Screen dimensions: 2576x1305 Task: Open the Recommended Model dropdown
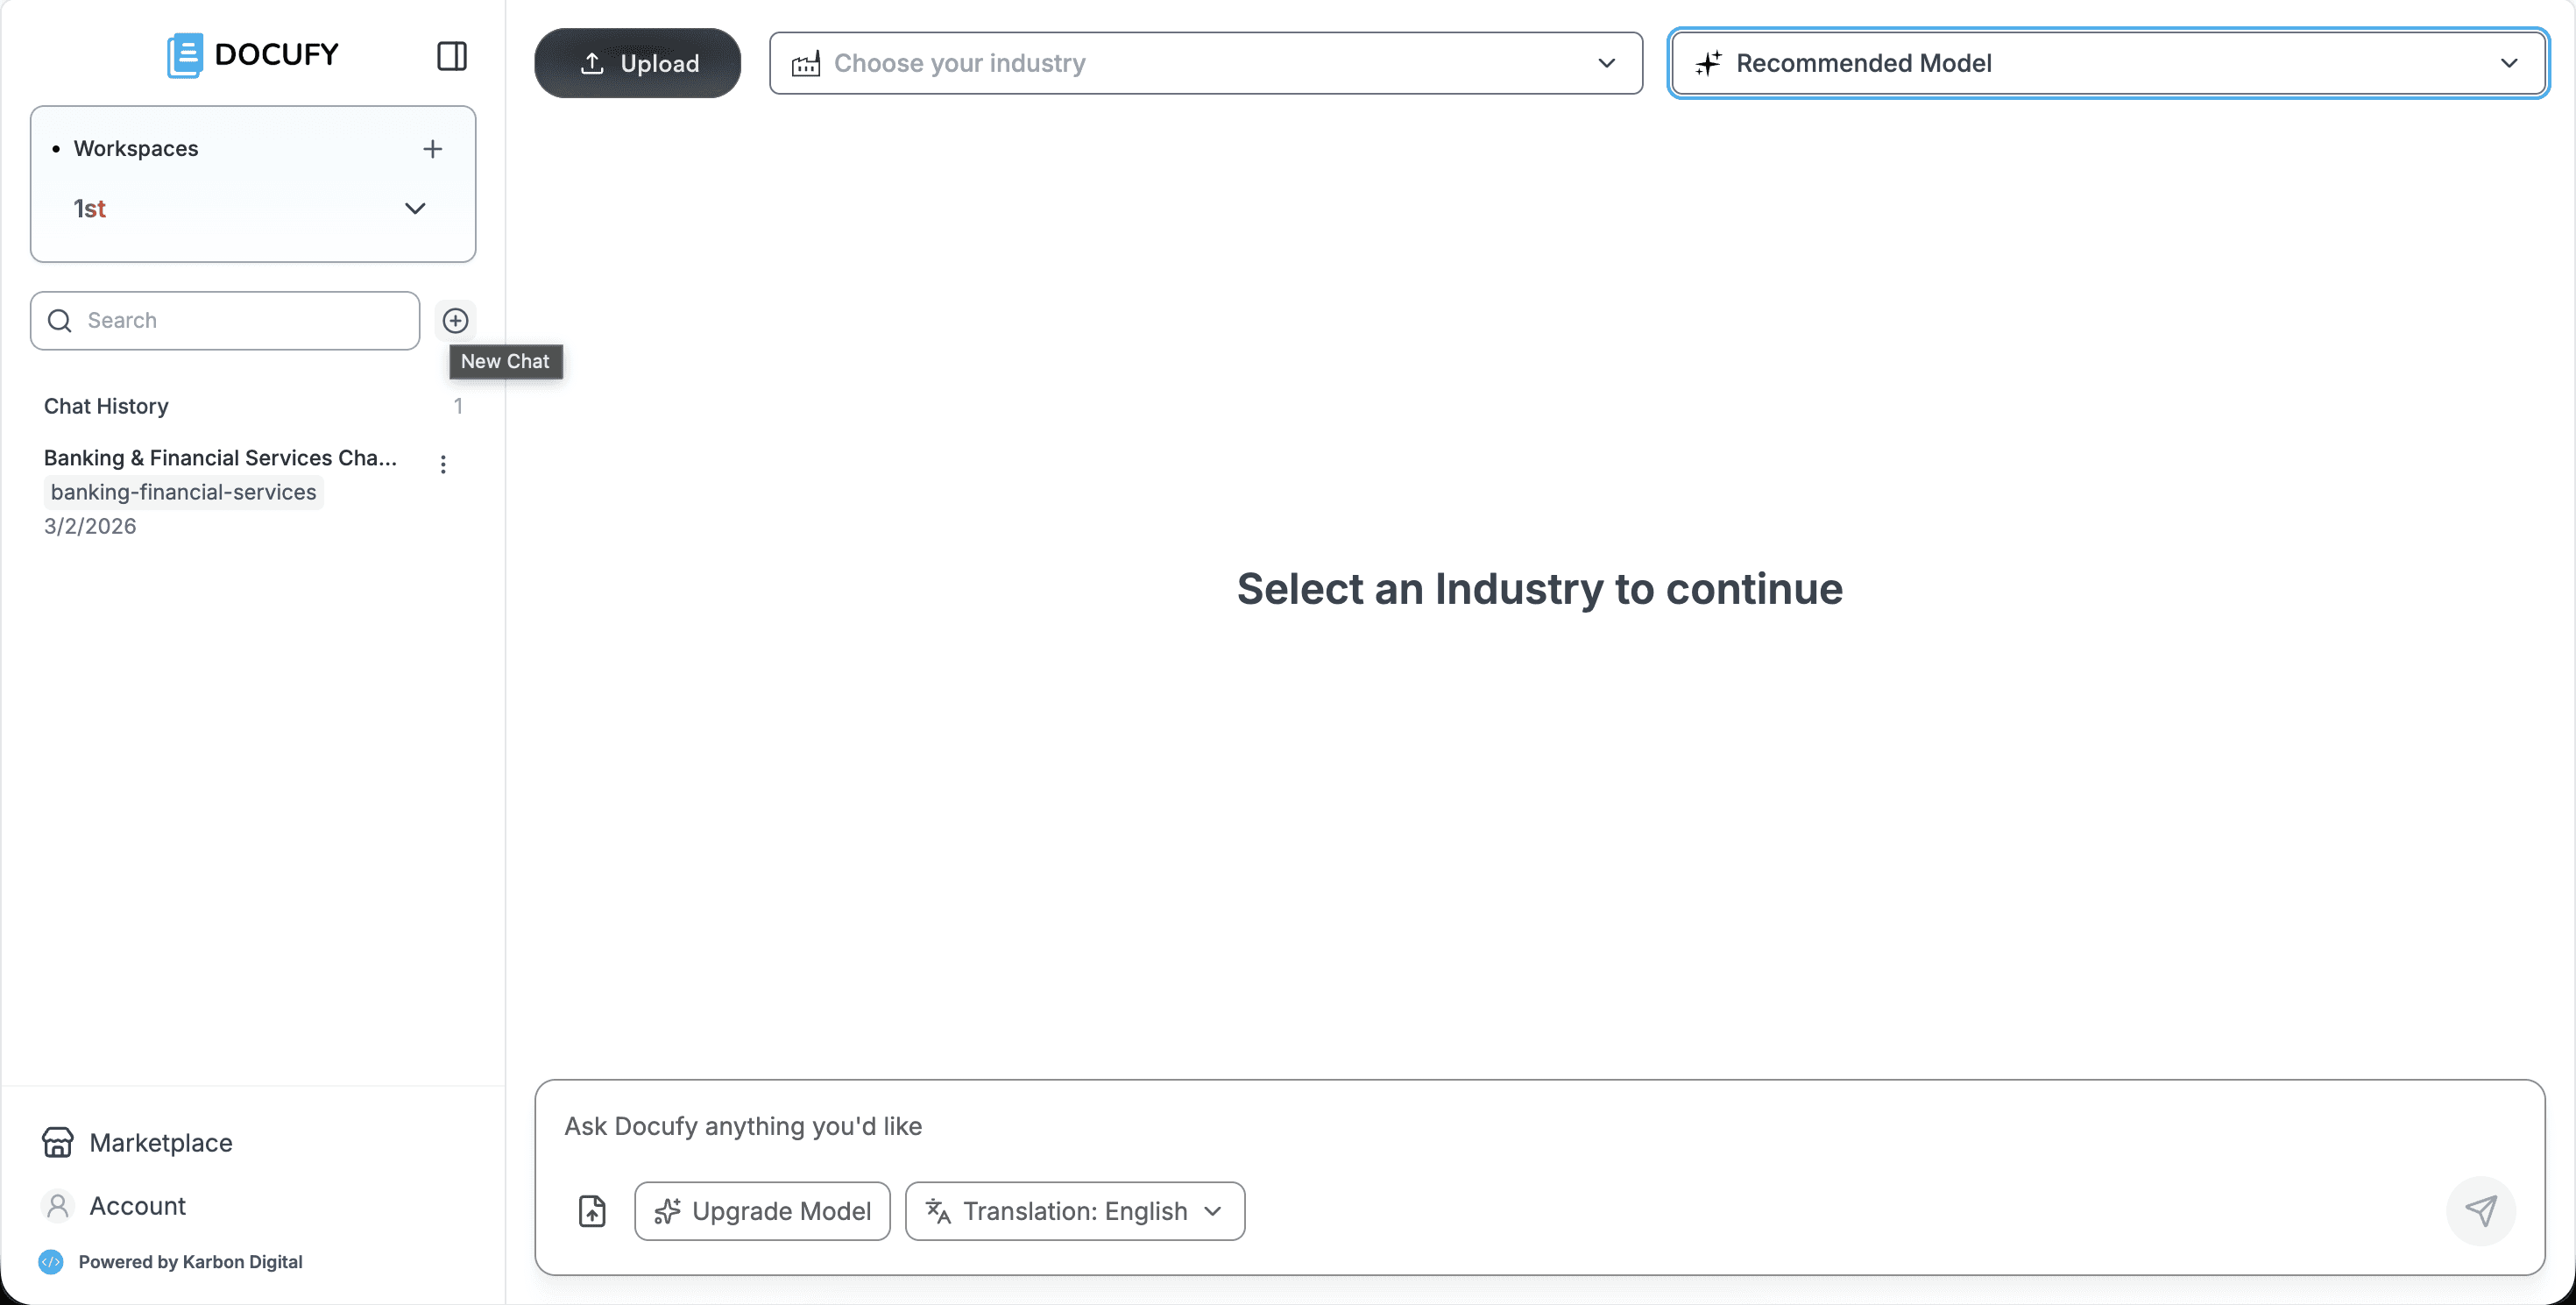pyautogui.click(x=2107, y=63)
